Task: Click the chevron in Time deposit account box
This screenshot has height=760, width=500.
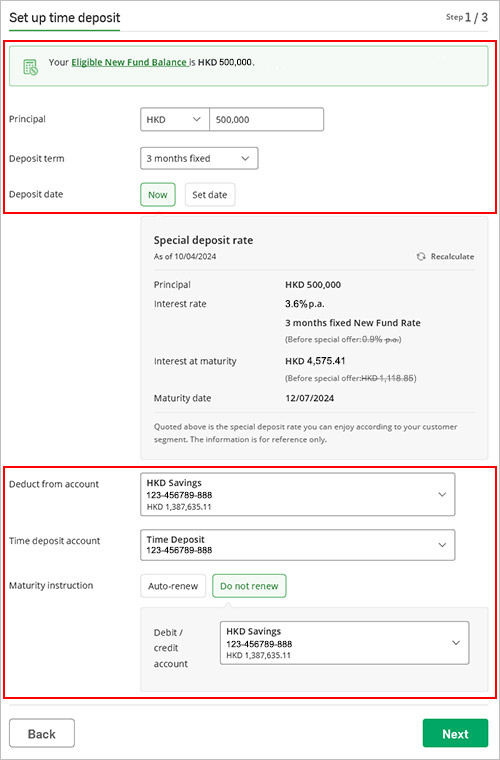Action: click(442, 545)
